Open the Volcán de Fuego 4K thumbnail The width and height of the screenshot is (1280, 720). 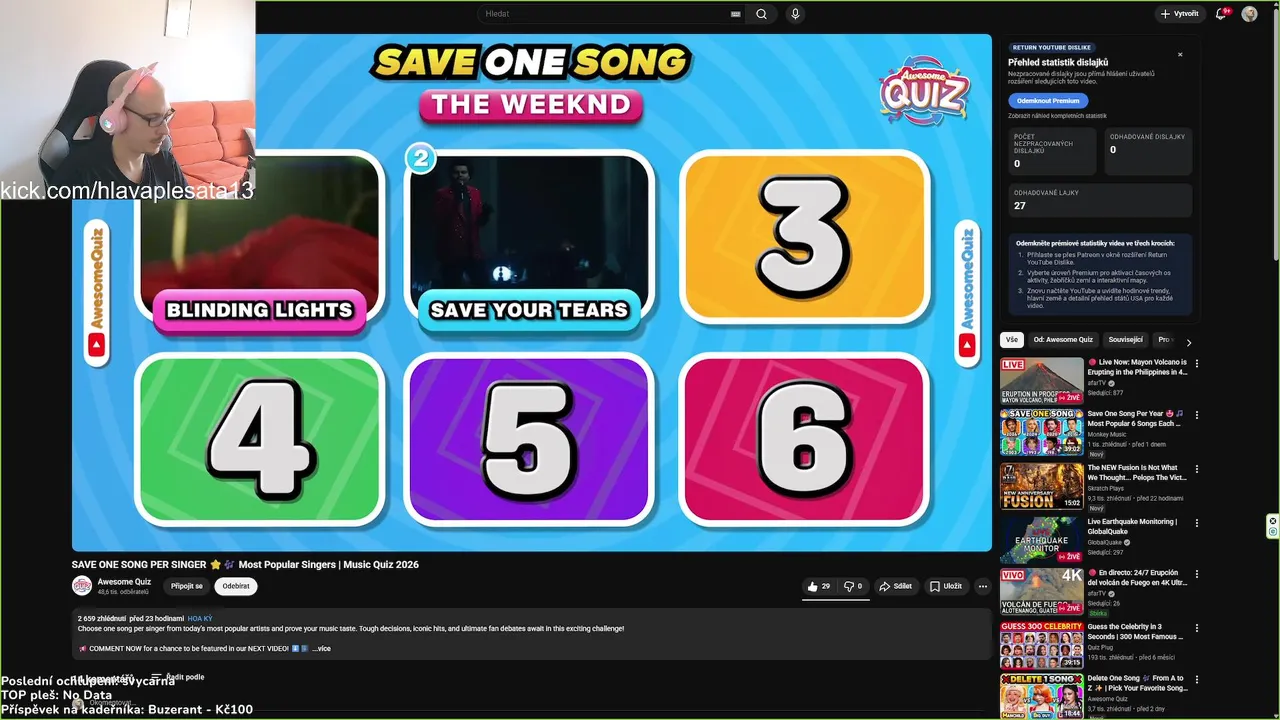[1041, 591]
